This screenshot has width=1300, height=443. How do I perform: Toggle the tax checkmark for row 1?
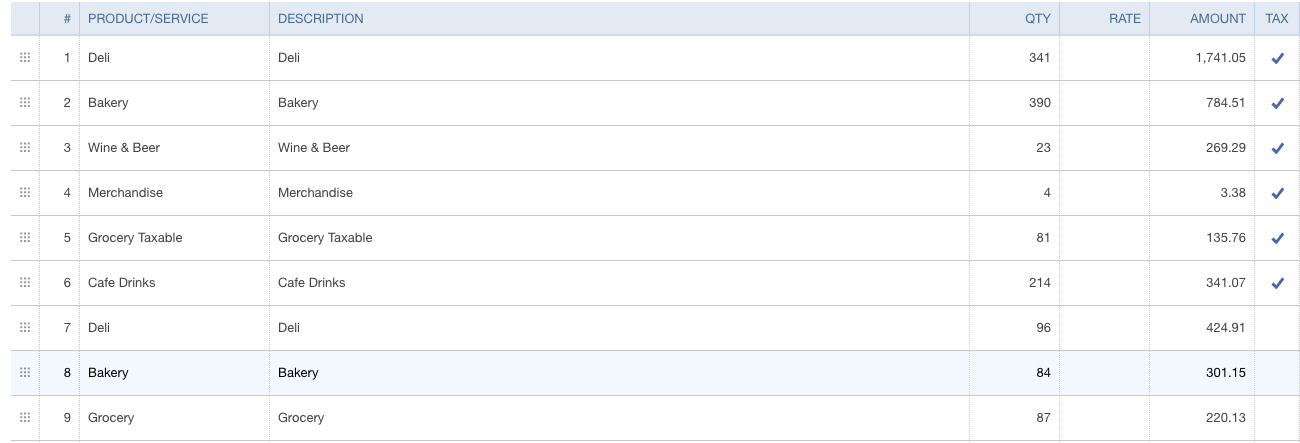tap(1277, 58)
